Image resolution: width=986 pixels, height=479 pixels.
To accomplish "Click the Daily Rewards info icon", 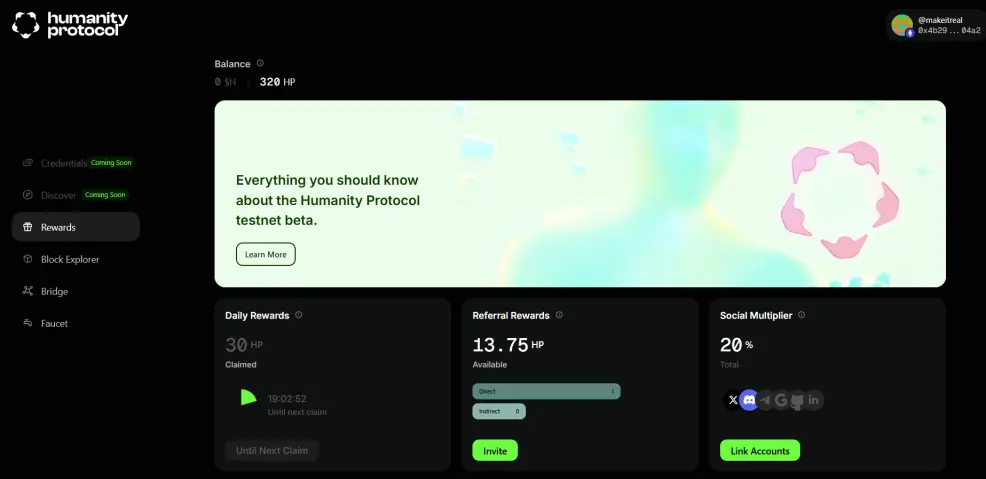I will click(x=299, y=315).
